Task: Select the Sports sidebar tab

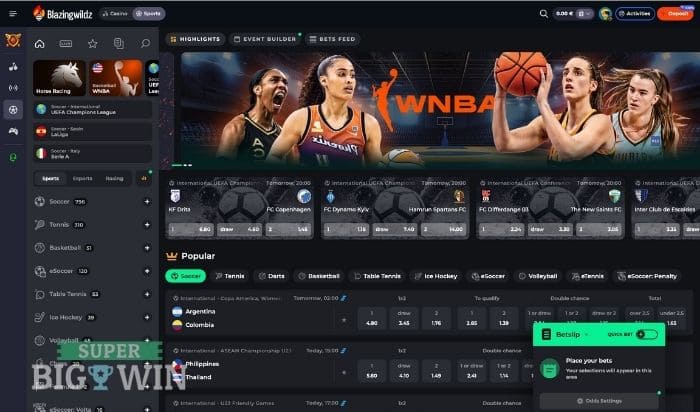Action: (50, 179)
